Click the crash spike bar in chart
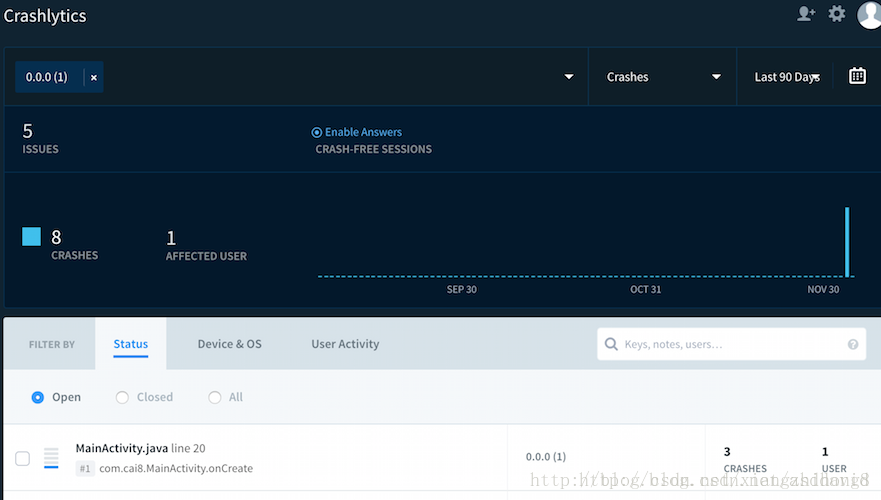 click(x=847, y=242)
